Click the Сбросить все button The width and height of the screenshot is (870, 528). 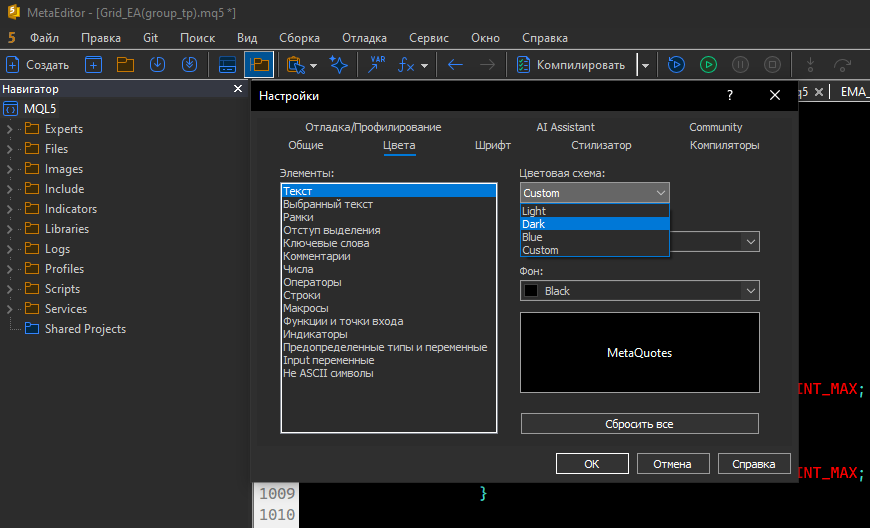[639, 424]
